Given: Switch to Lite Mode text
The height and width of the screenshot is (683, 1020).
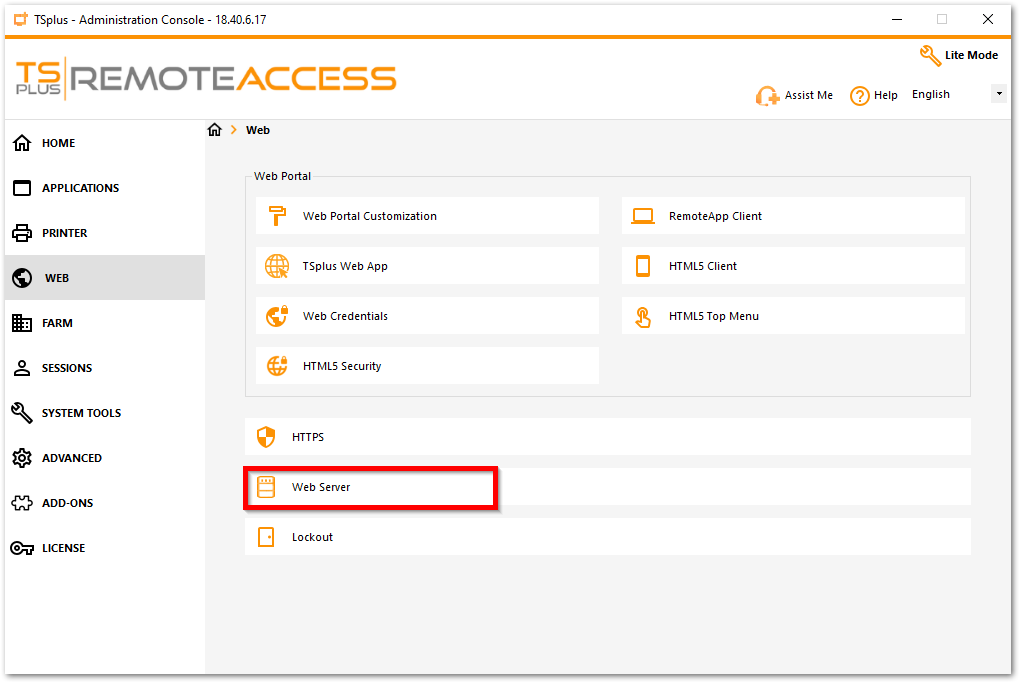Looking at the screenshot, I should pos(971,55).
